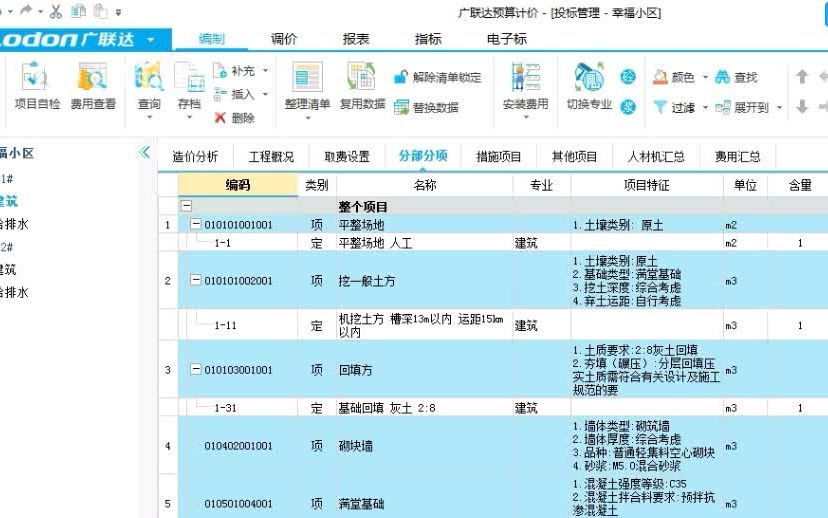828x518 pixels.
Task: Open the 整理清单 organize list icon
Action: [x=307, y=77]
